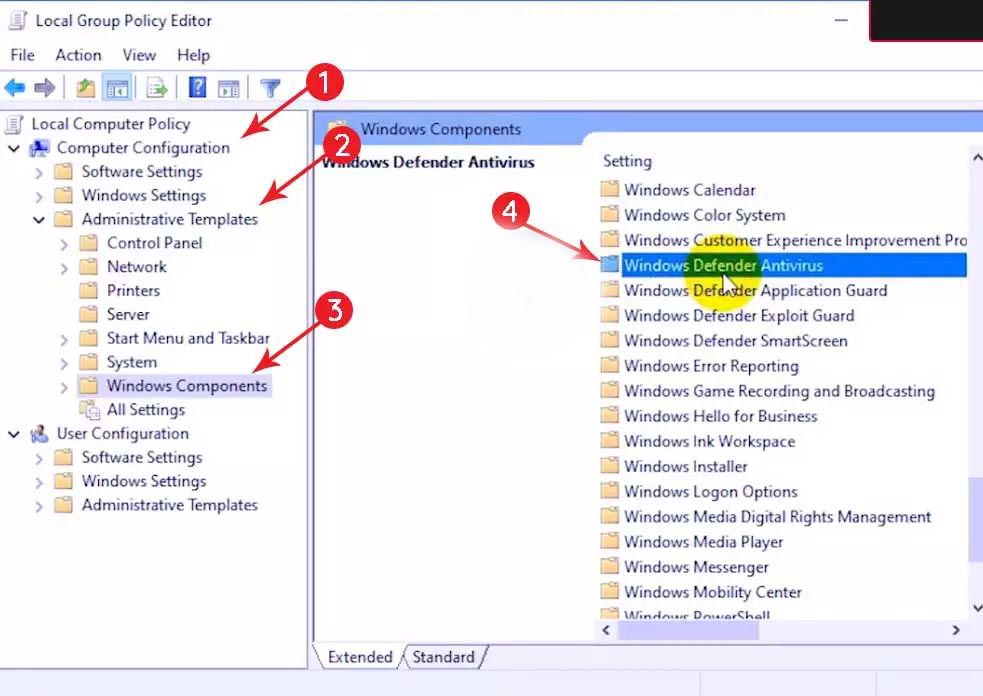The height and width of the screenshot is (696, 983).
Task: Toggle Show/Hide Action Pane toolbar icon
Action: pyautogui.click(x=228, y=88)
